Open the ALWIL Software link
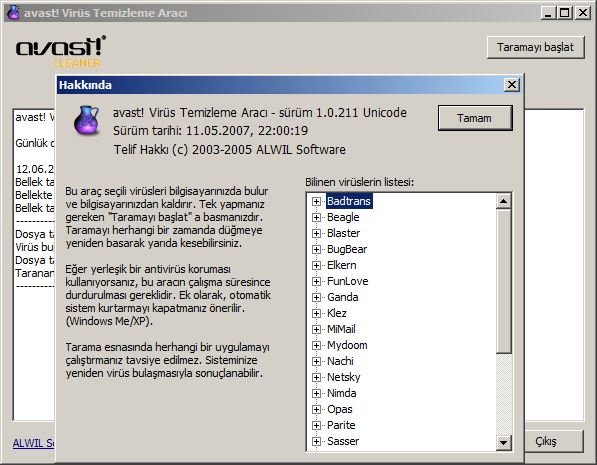This screenshot has width=597, height=465. pyautogui.click(x=34, y=443)
